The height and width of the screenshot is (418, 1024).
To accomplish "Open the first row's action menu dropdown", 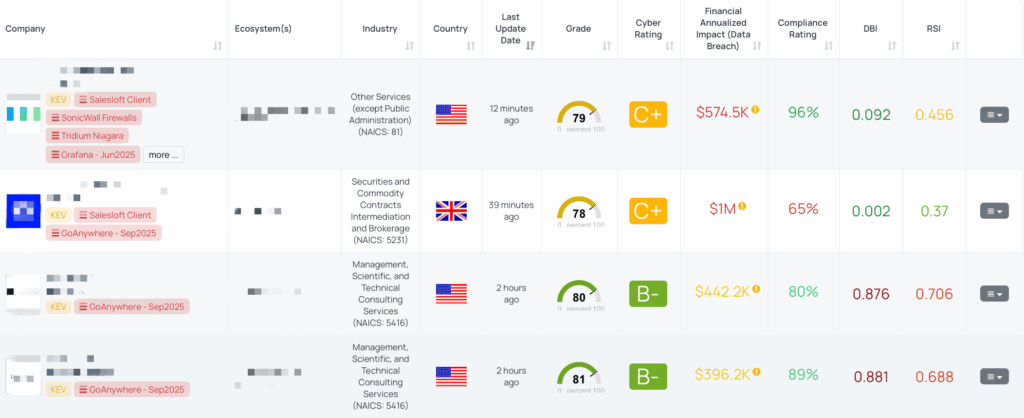I will 994,114.
